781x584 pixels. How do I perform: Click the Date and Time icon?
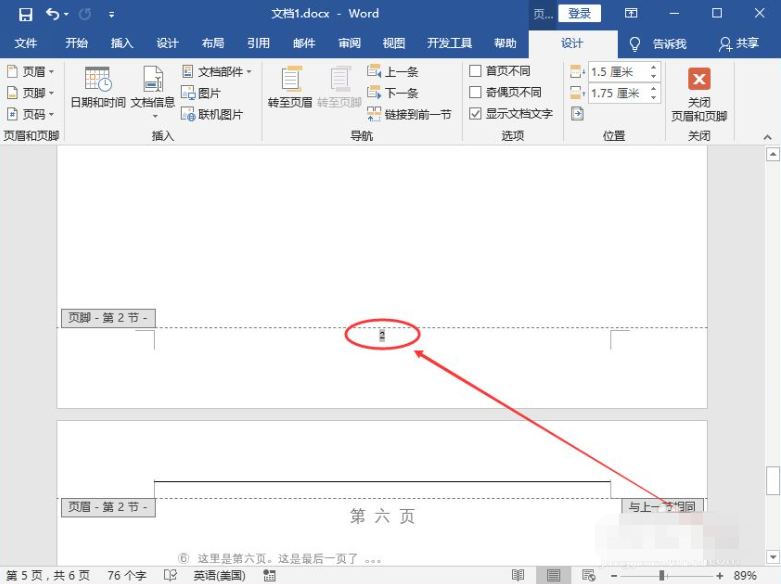point(98,81)
